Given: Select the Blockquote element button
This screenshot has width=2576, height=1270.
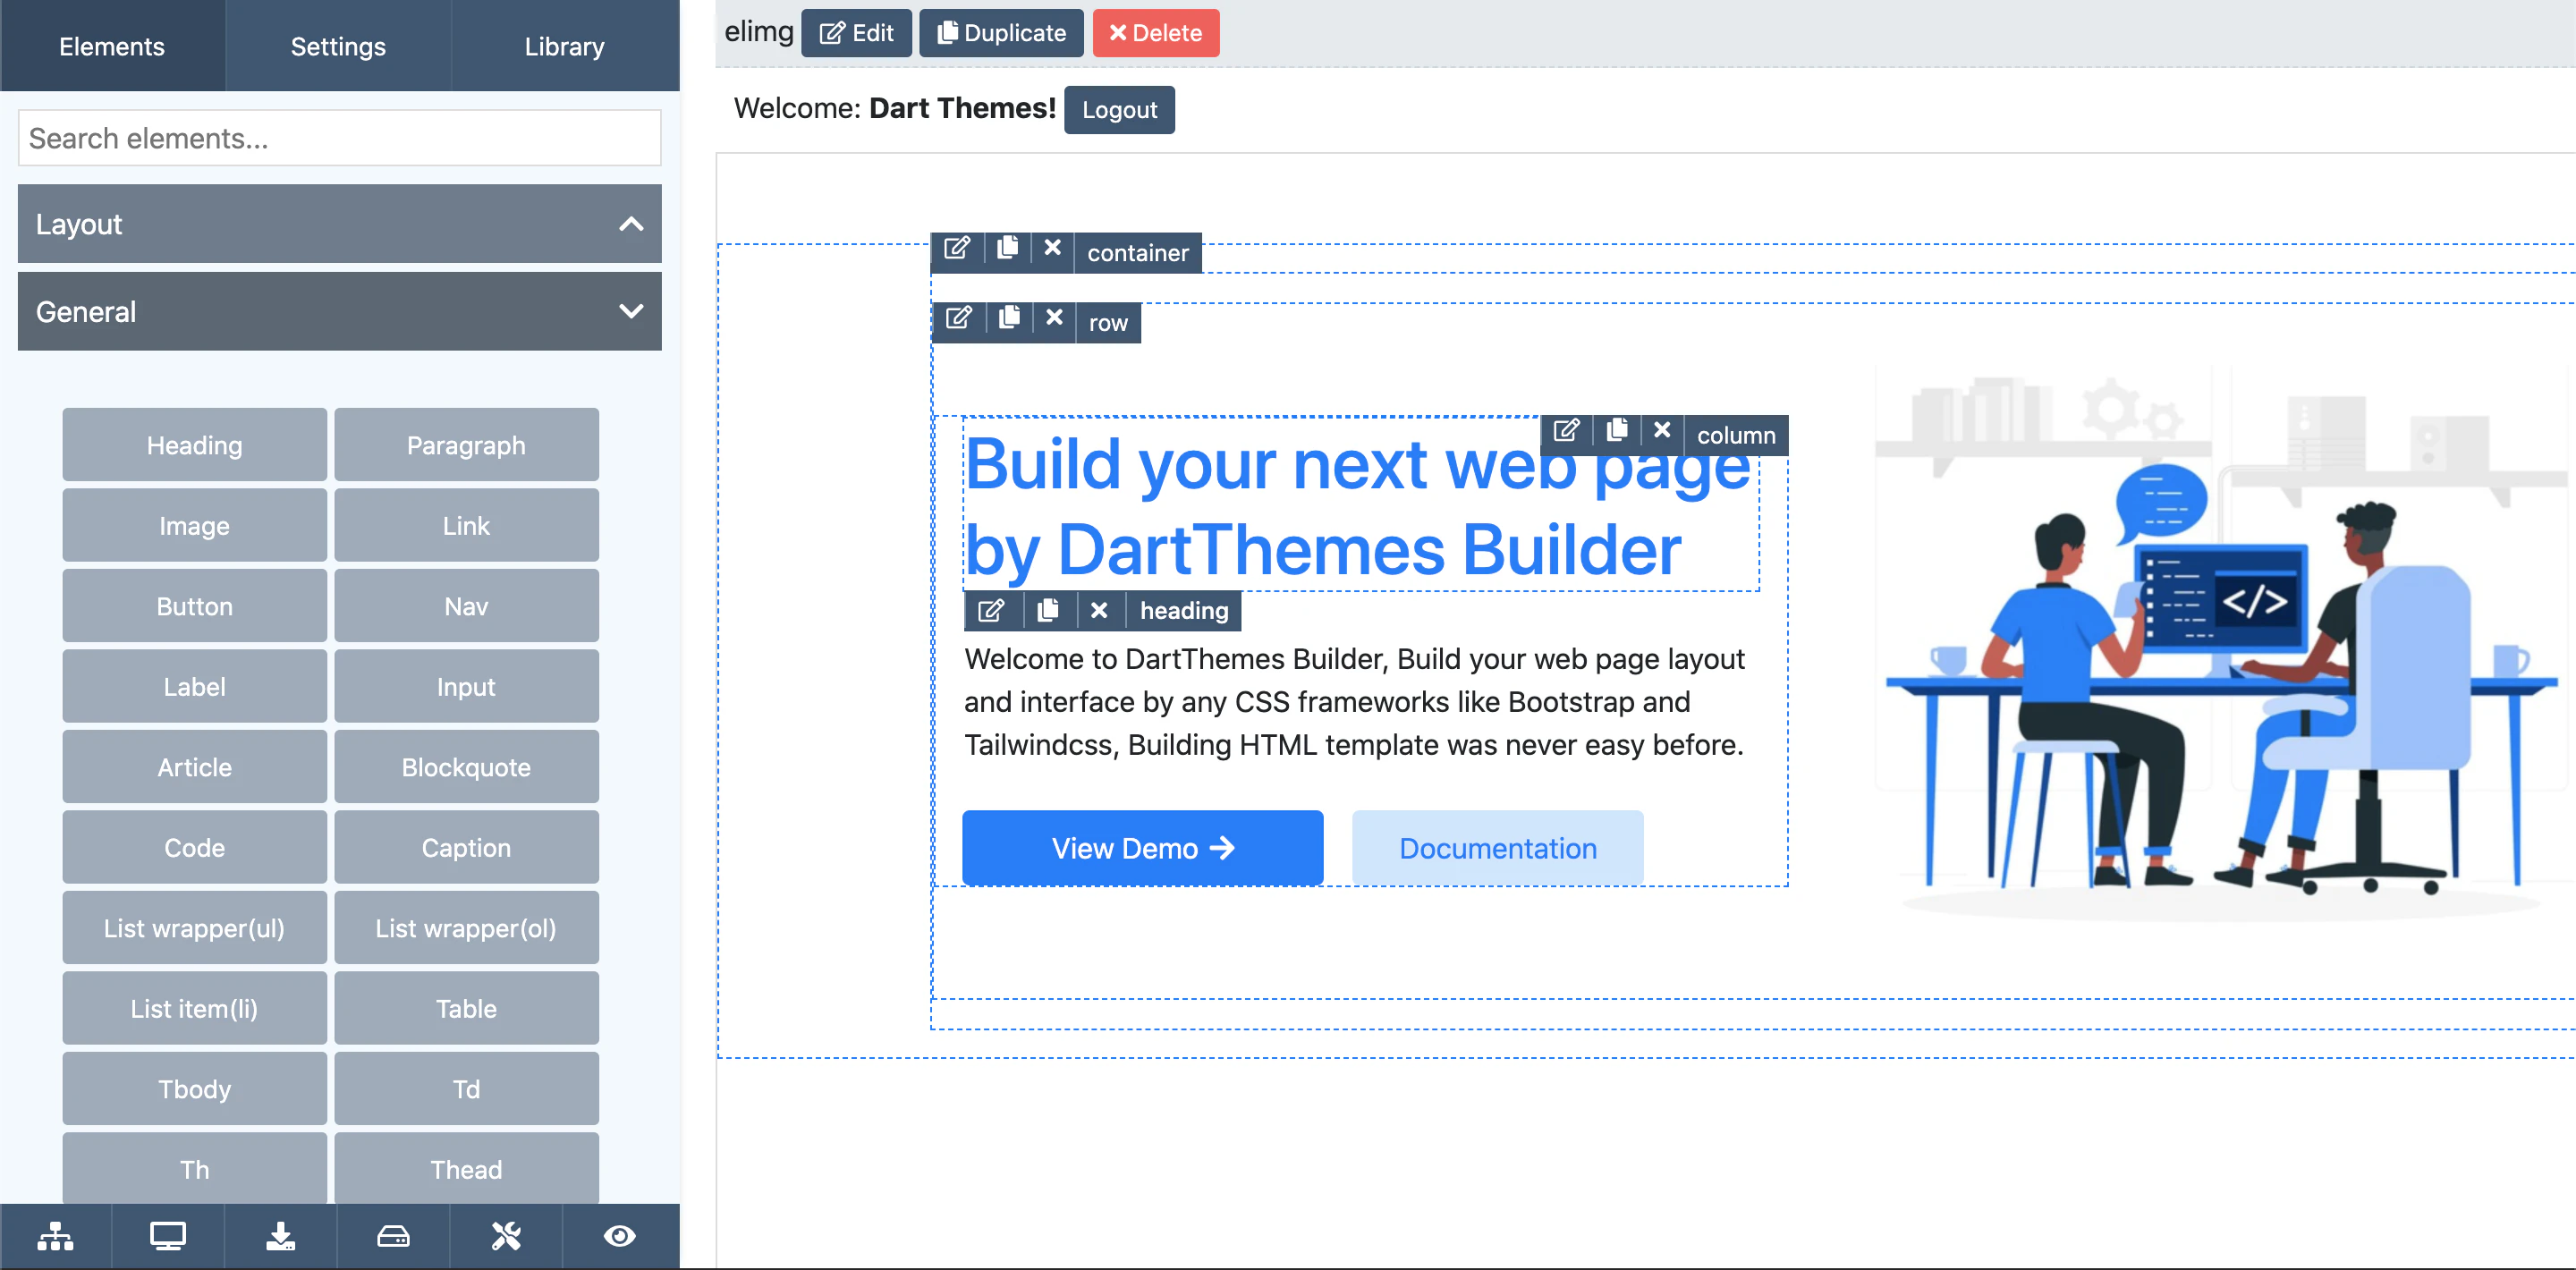Looking at the screenshot, I should pos(466,767).
